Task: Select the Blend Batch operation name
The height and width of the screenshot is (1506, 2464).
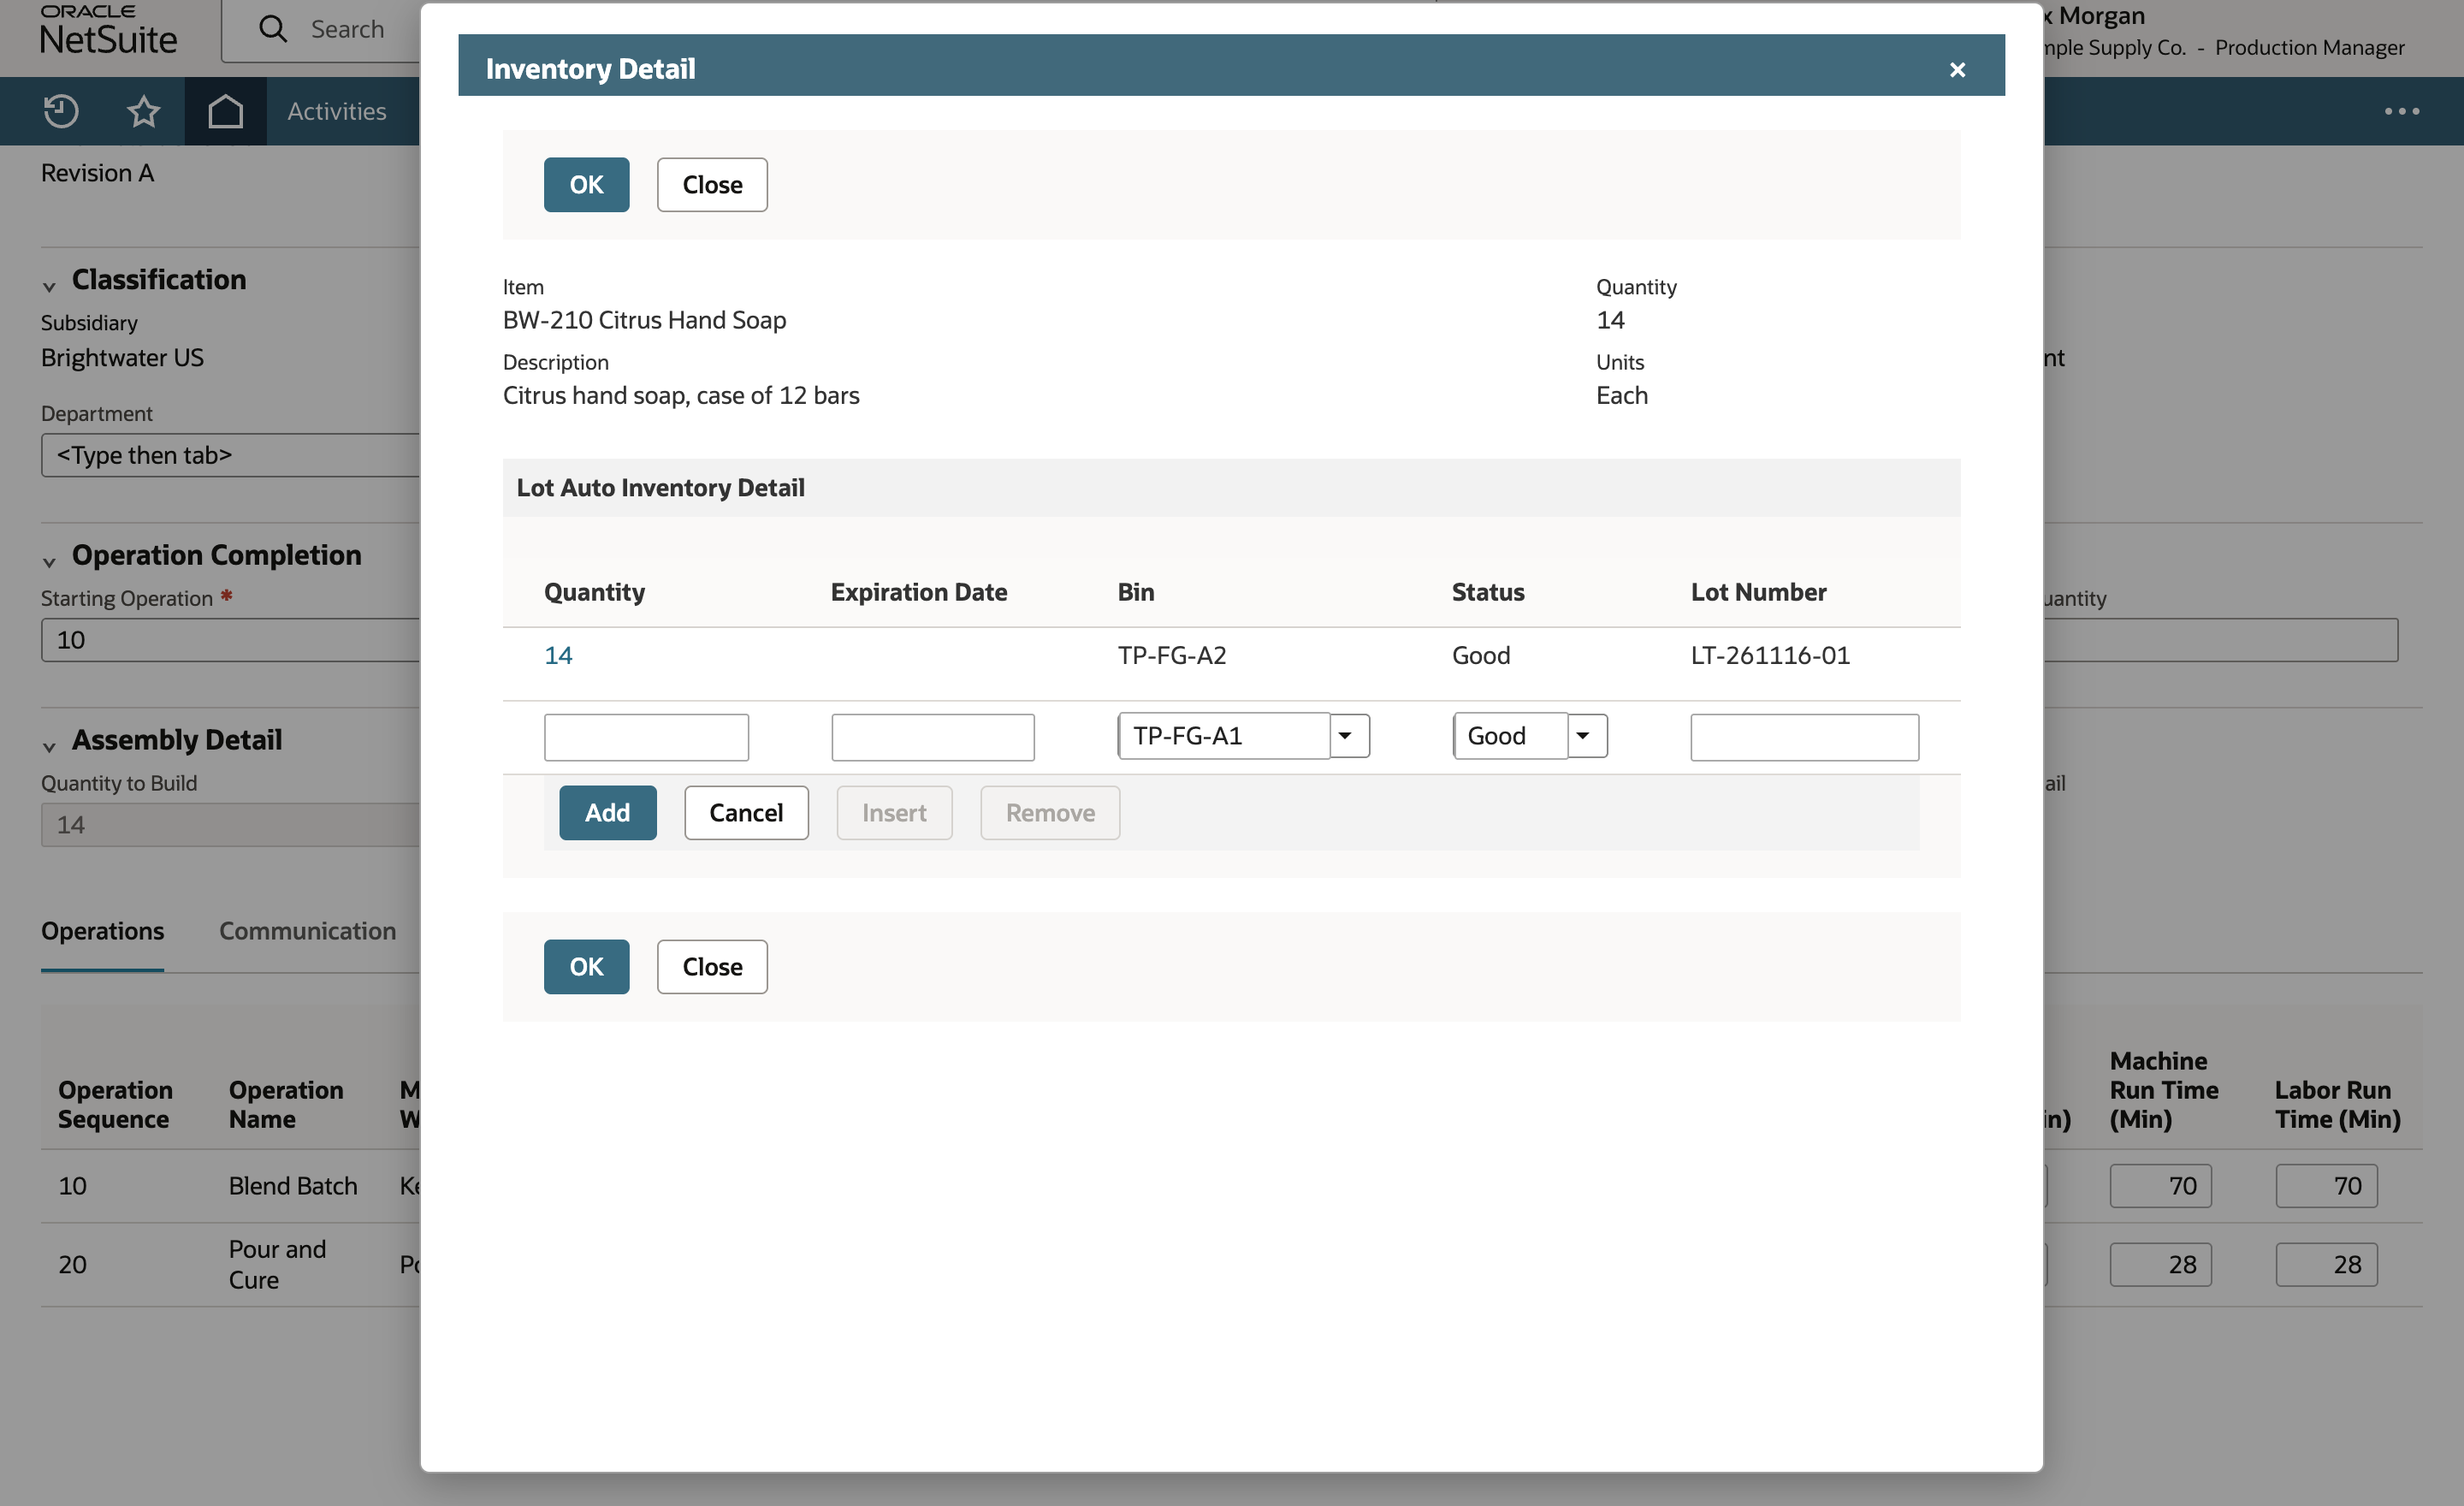Action: click(x=293, y=1186)
